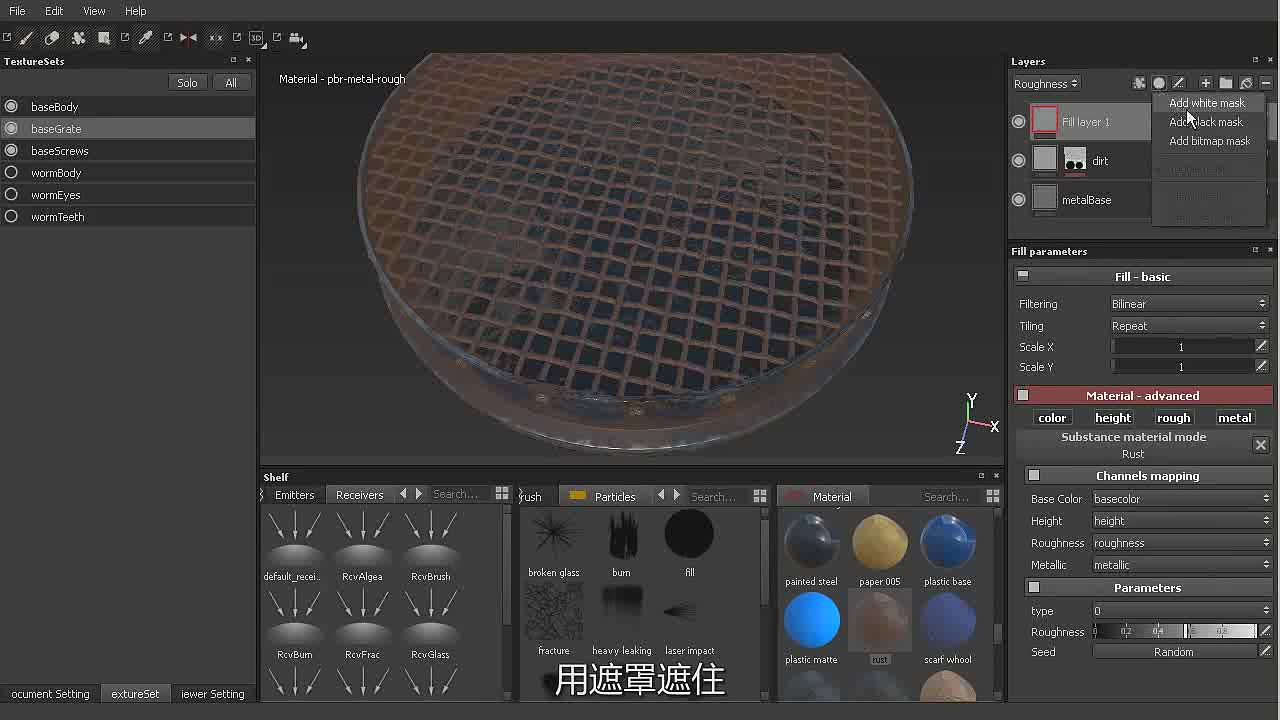1280x720 pixels.
Task: Open the Edit menu
Action: point(54,11)
